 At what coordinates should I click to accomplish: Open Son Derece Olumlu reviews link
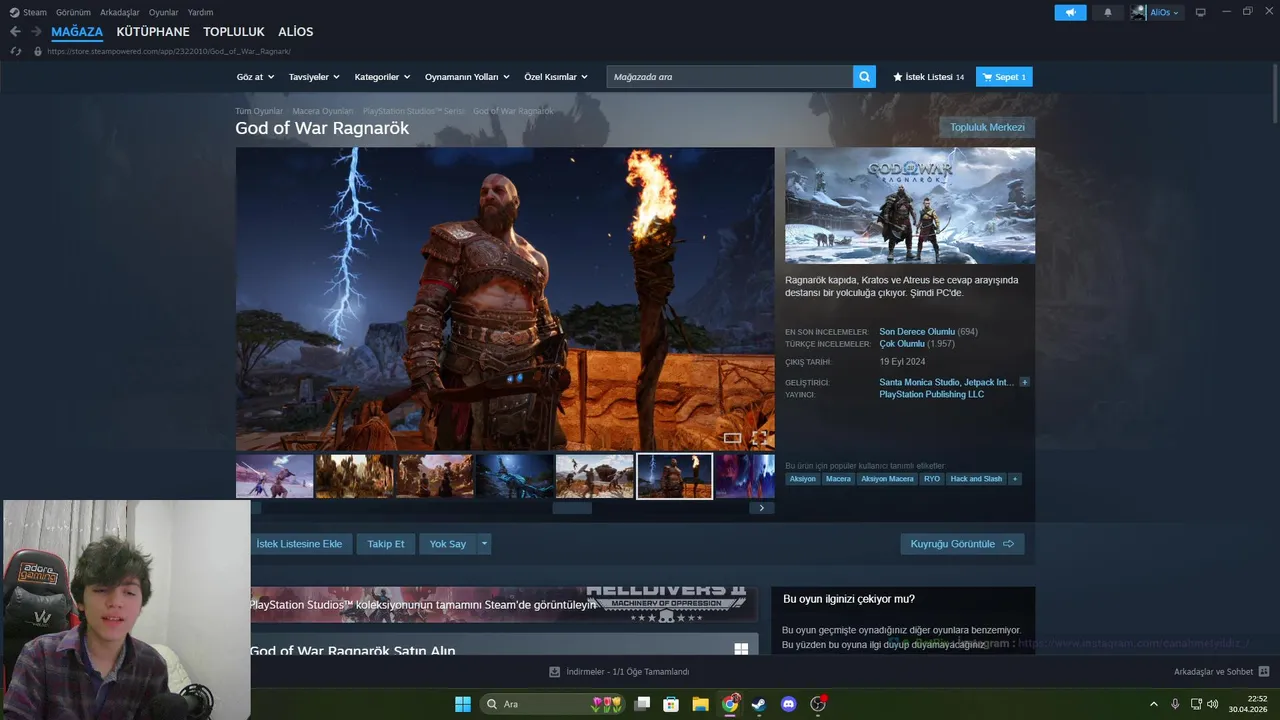(x=917, y=331)
